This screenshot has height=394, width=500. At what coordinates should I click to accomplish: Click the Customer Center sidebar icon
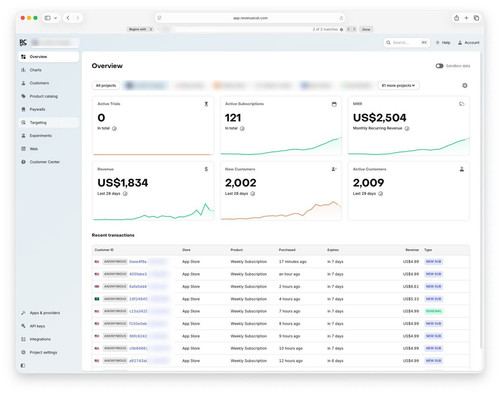(23, 162)
